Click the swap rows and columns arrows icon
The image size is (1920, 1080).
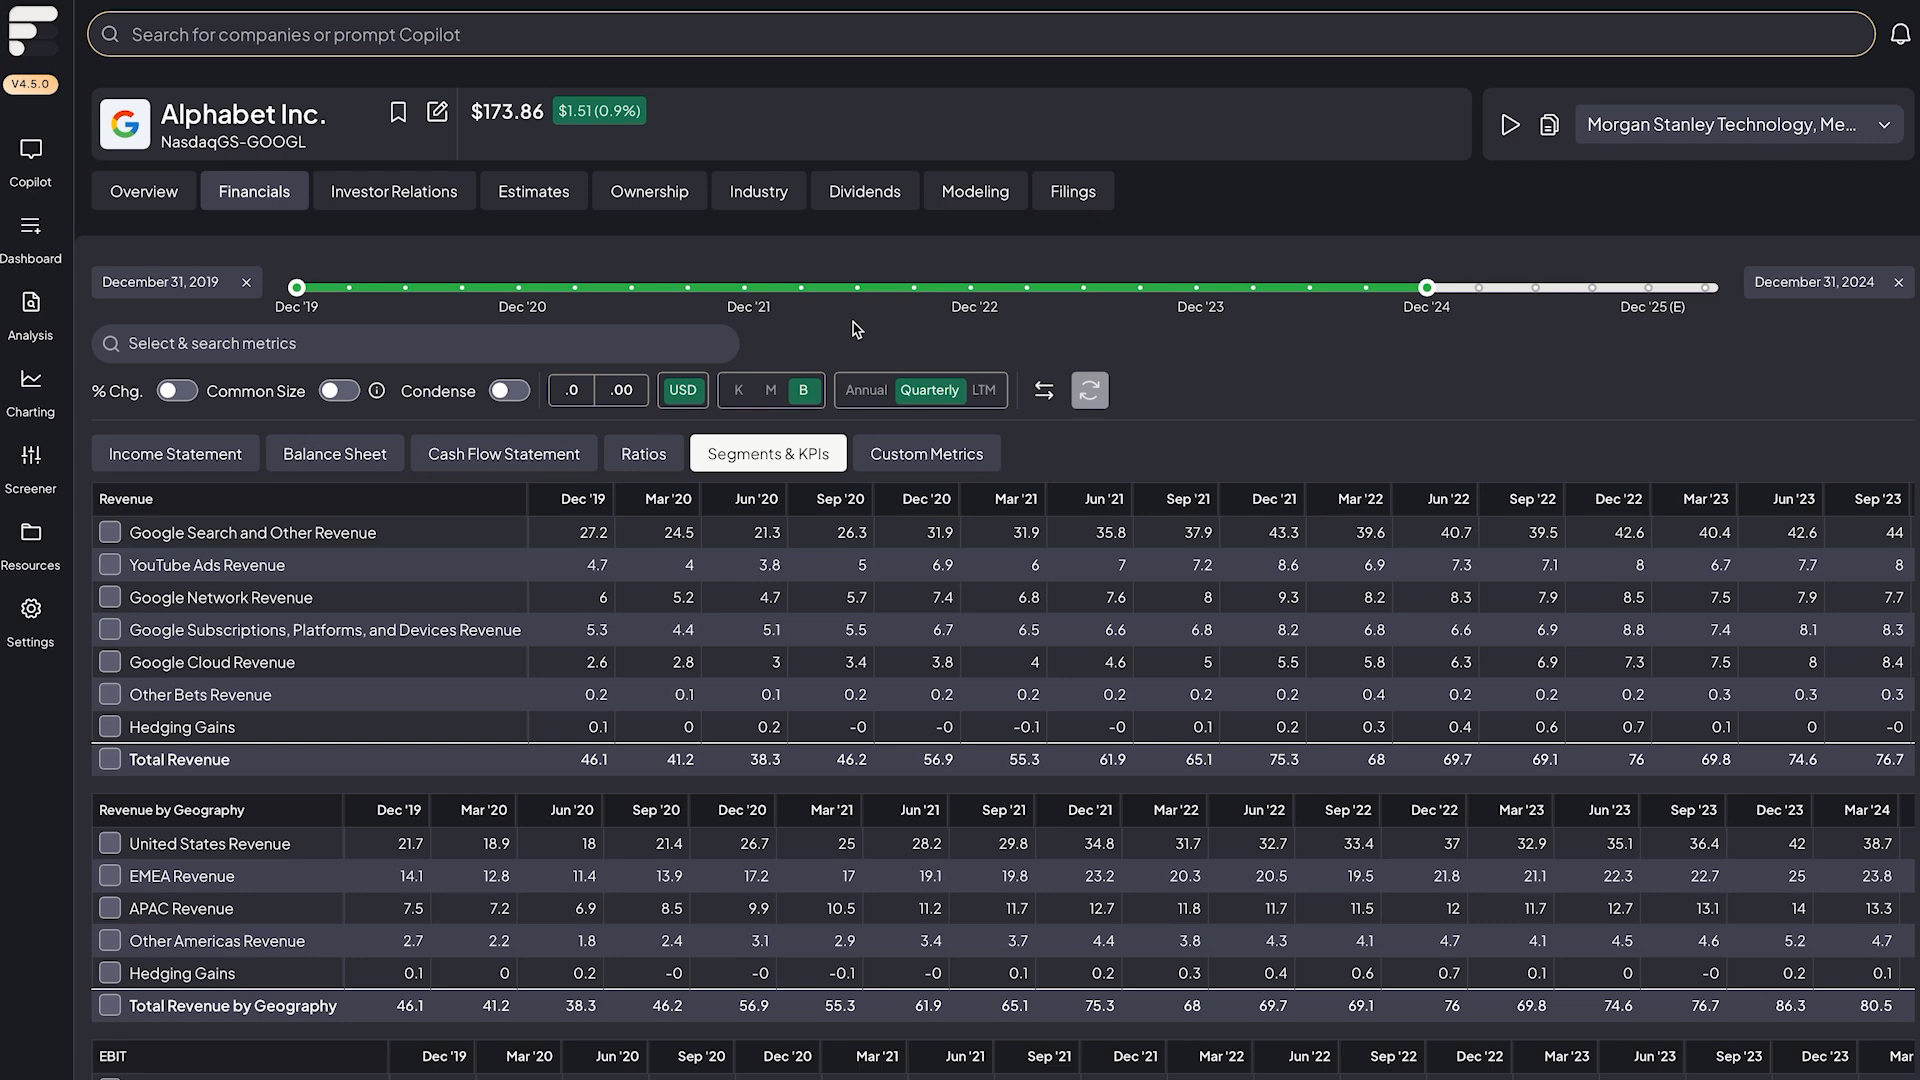[1044, 391]
